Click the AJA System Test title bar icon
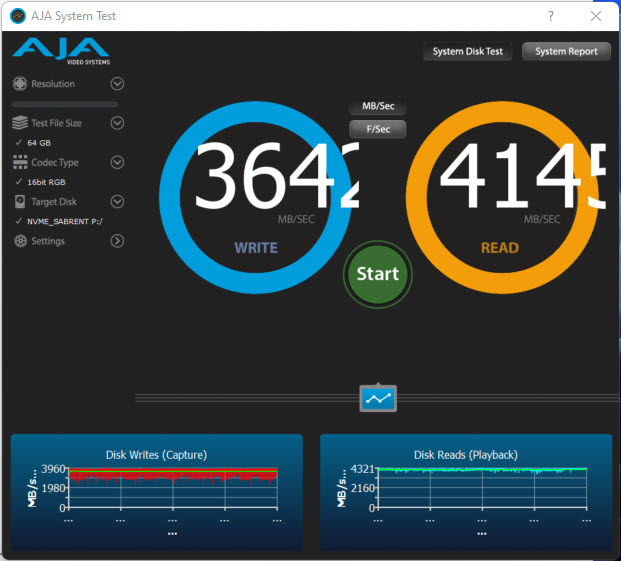The height and width of the screenshot is (561, 621). 17,16
